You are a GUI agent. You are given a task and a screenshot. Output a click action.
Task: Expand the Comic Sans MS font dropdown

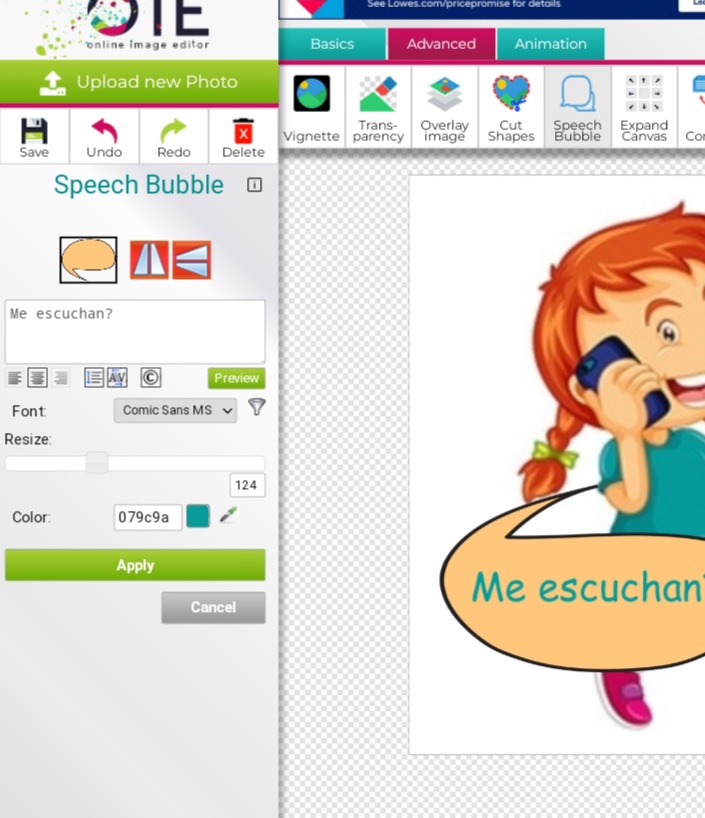175,410
